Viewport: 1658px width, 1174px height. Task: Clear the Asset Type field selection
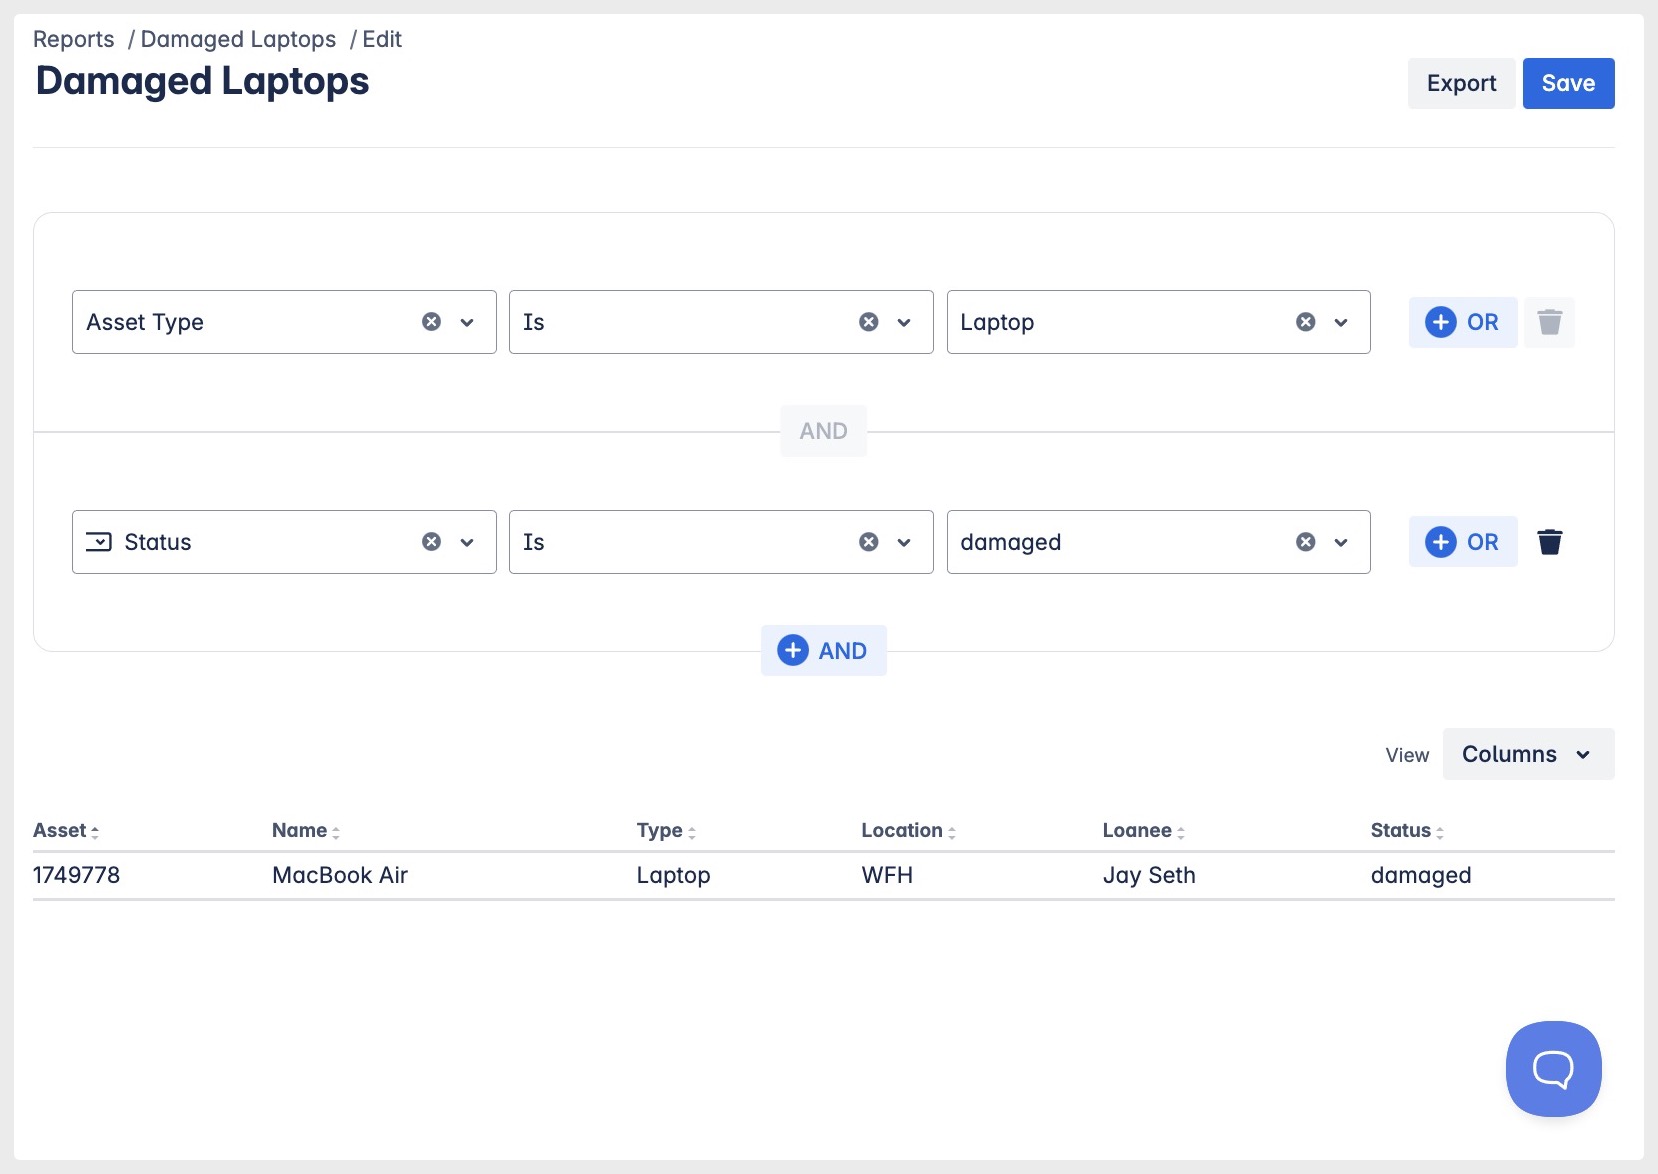pos(431,322)
